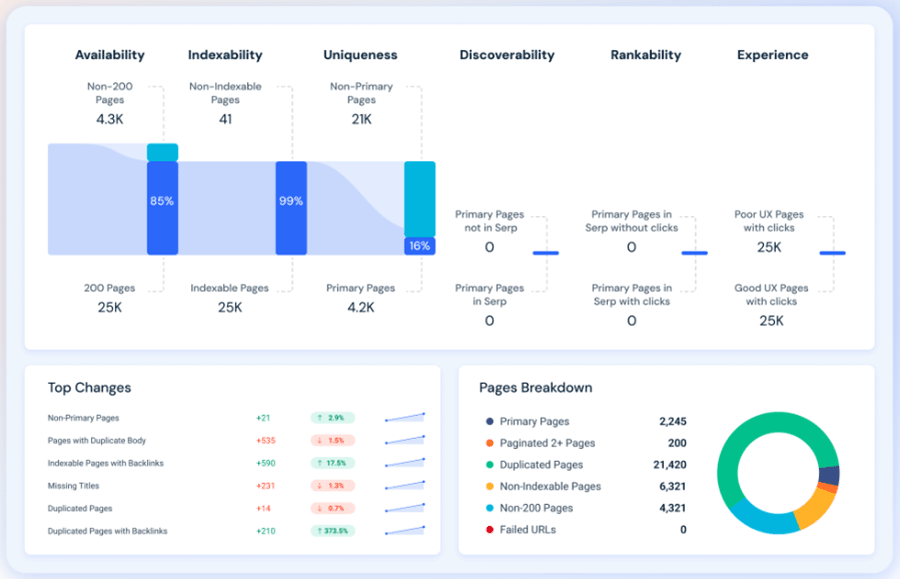Click the blue indicator line under Discoverability
The width and height of the screenshot is (900, 579).
tap(545, 253)
